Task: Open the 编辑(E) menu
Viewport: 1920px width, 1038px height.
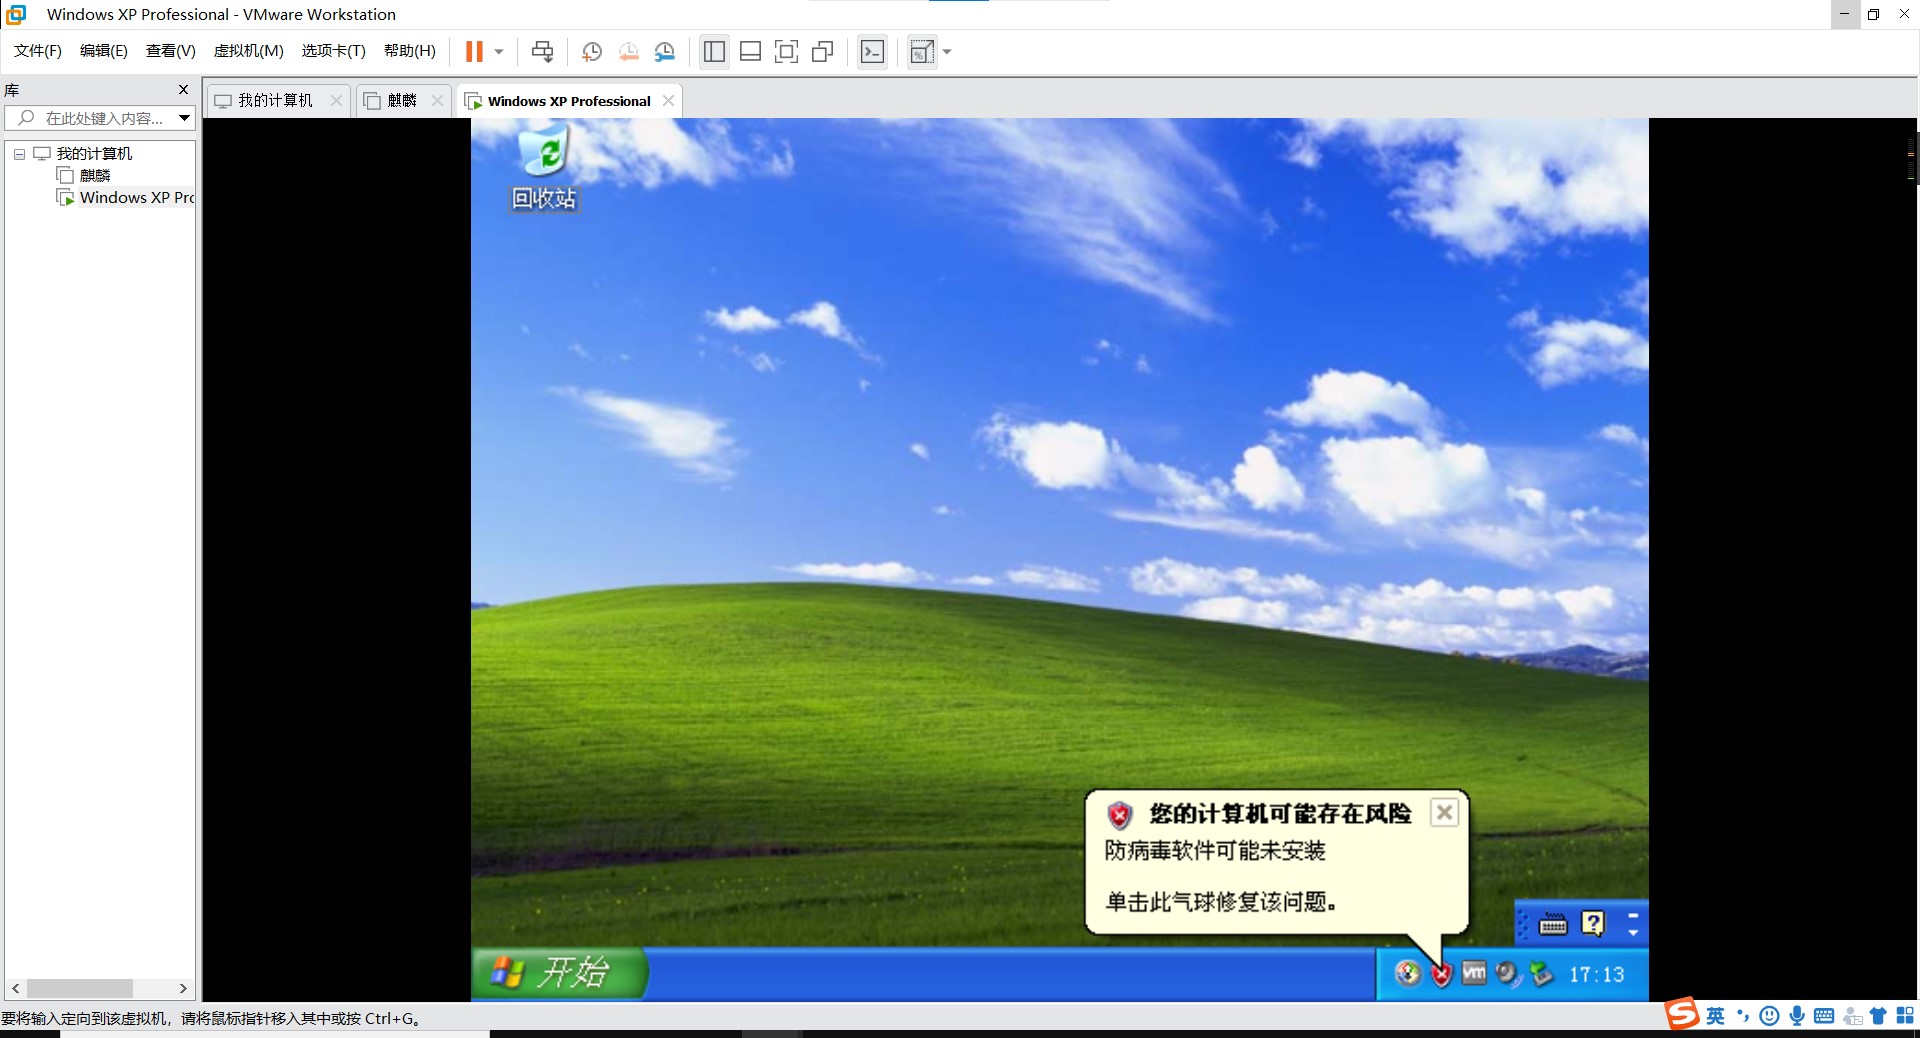Action: [x=104, y=51]
